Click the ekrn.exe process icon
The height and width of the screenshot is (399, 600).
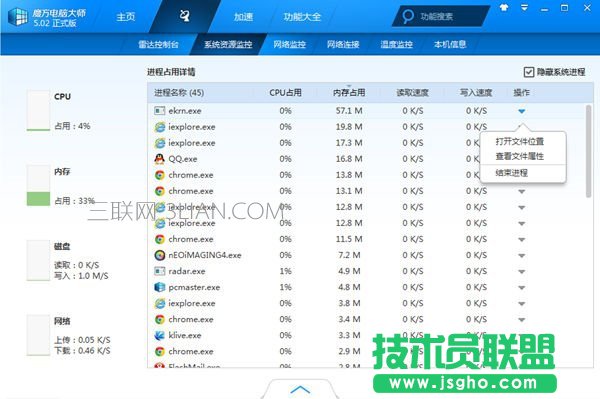coord(159,111)
